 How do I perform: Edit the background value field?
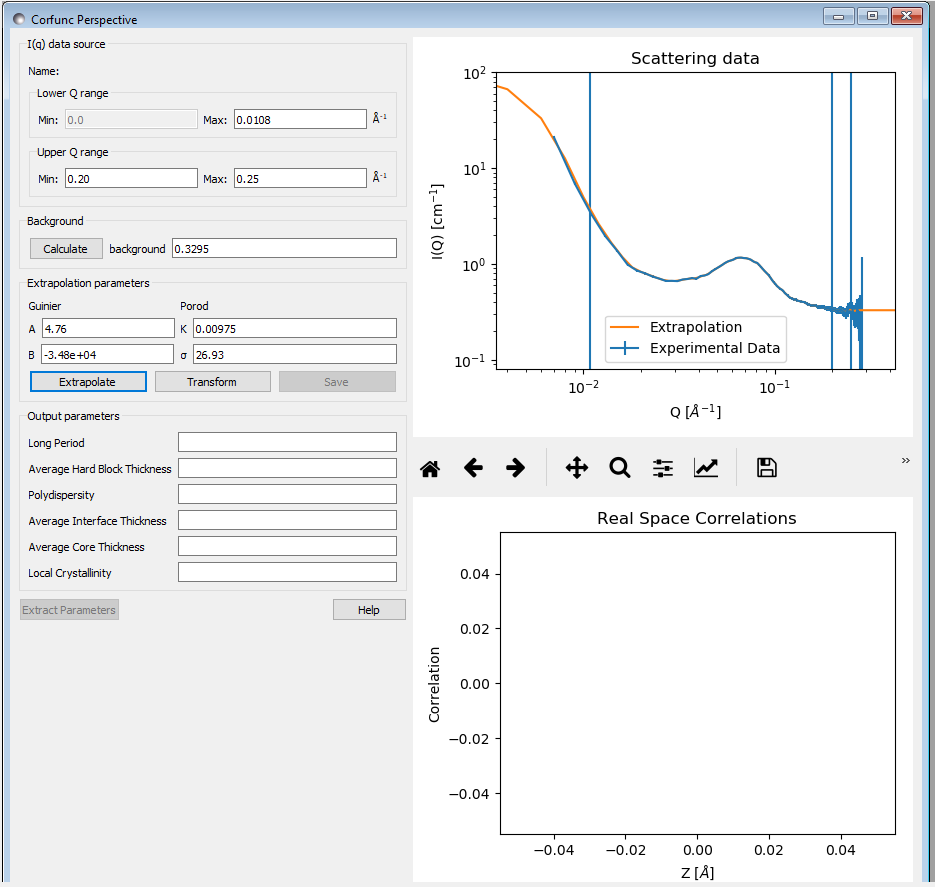click(284, 249)
